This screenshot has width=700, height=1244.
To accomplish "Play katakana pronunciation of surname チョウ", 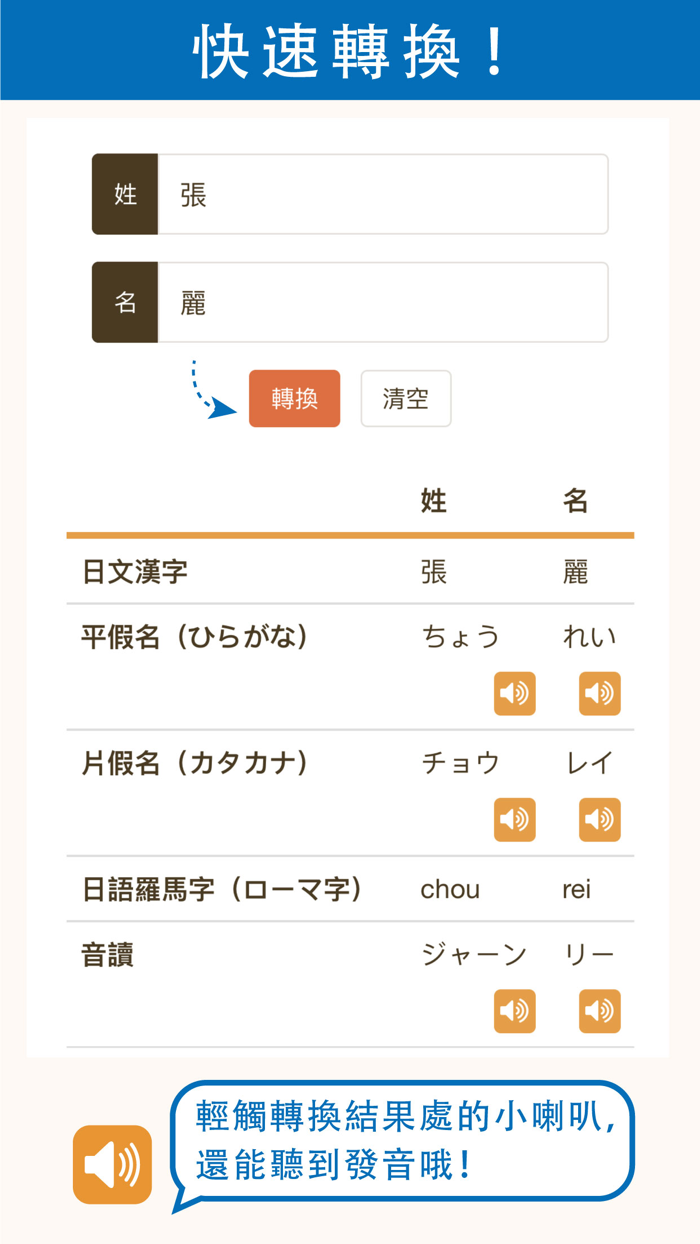I will coord(514,819).
